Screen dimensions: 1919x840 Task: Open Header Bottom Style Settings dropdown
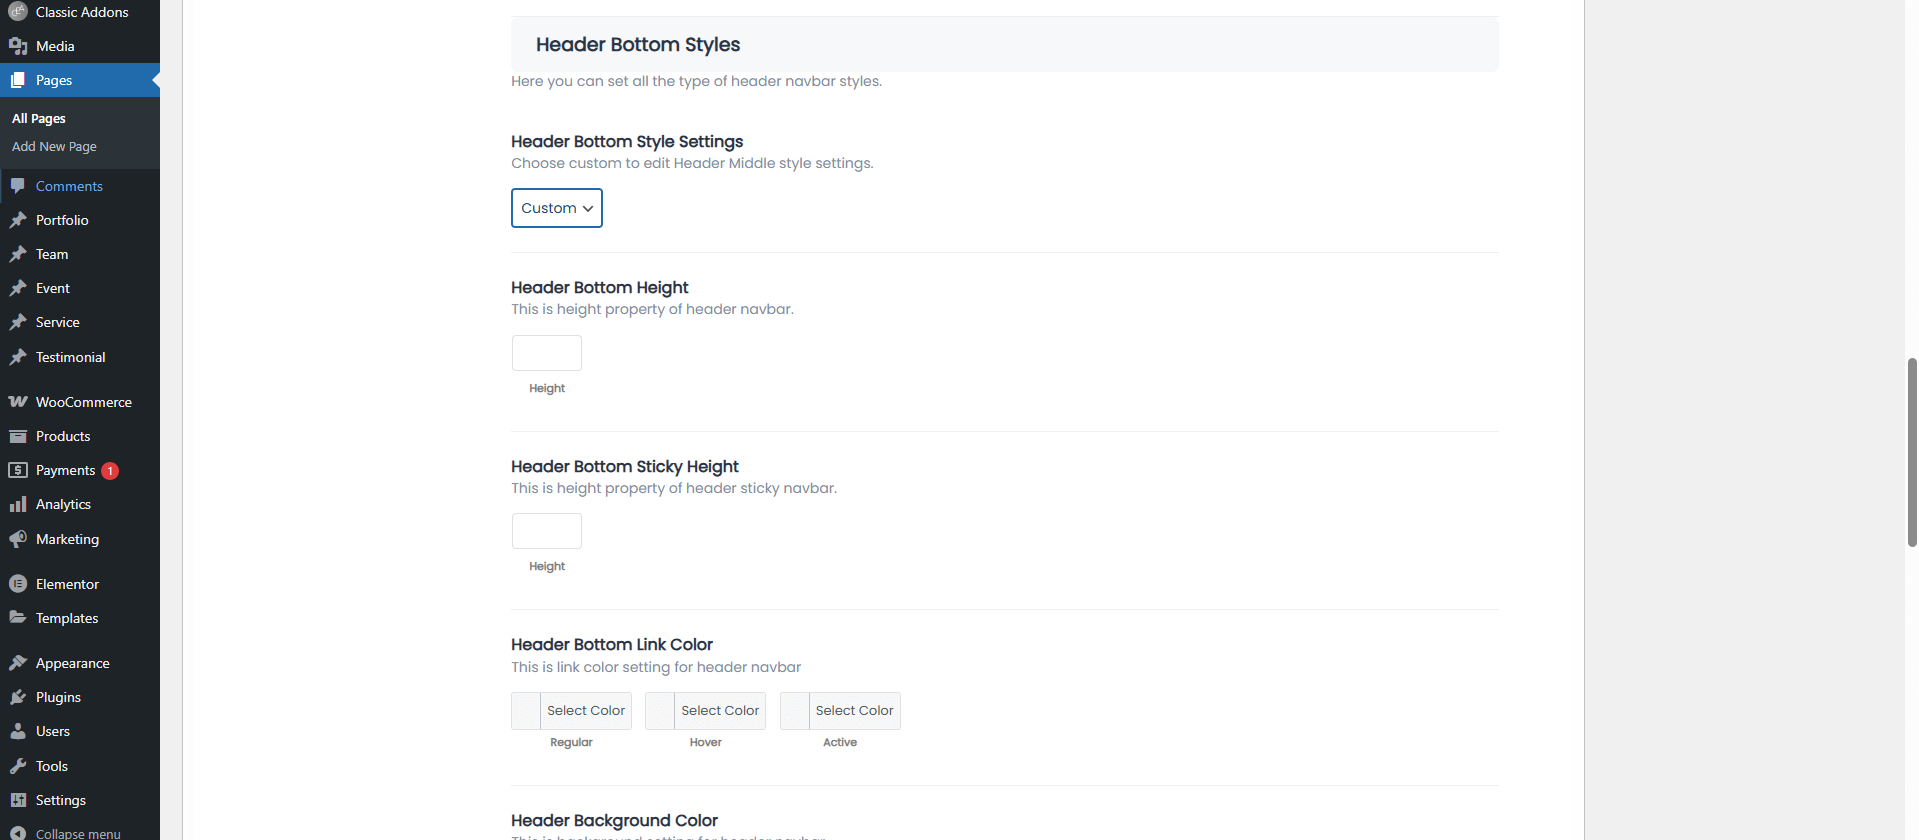coord(556,208)
